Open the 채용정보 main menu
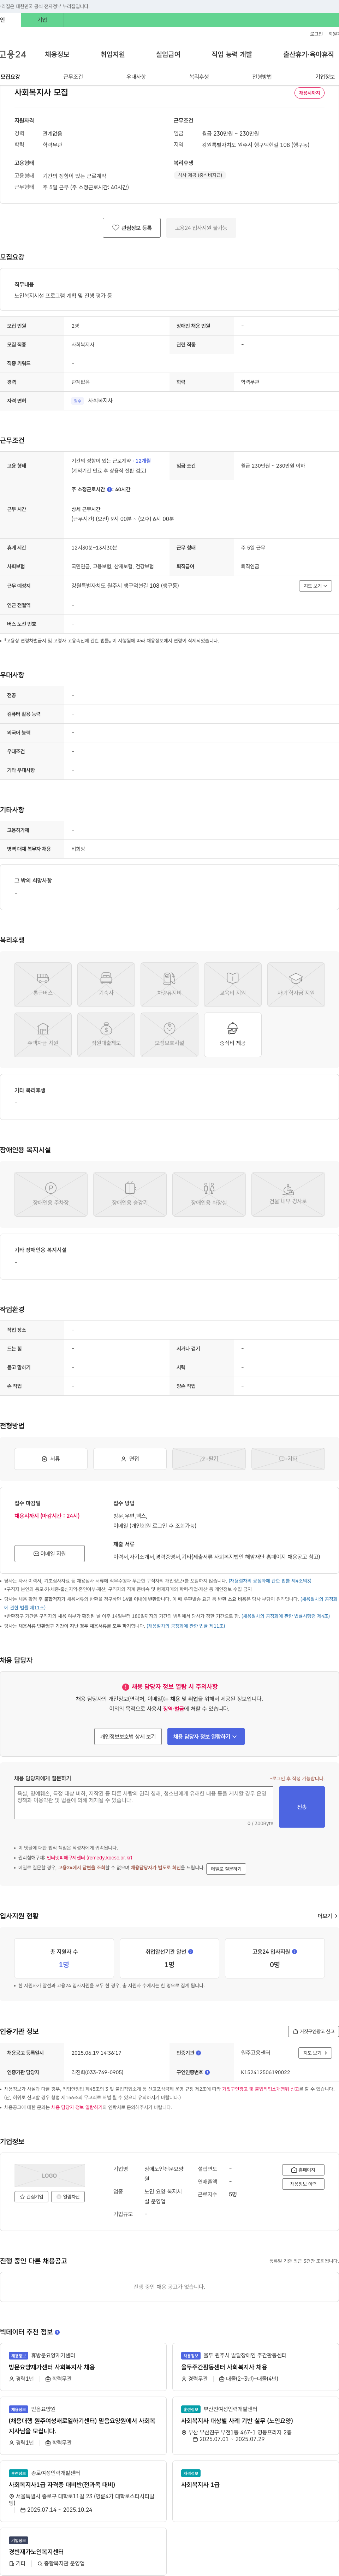The width and height of the screenshot is (339, 2576). tap(57, 54)
